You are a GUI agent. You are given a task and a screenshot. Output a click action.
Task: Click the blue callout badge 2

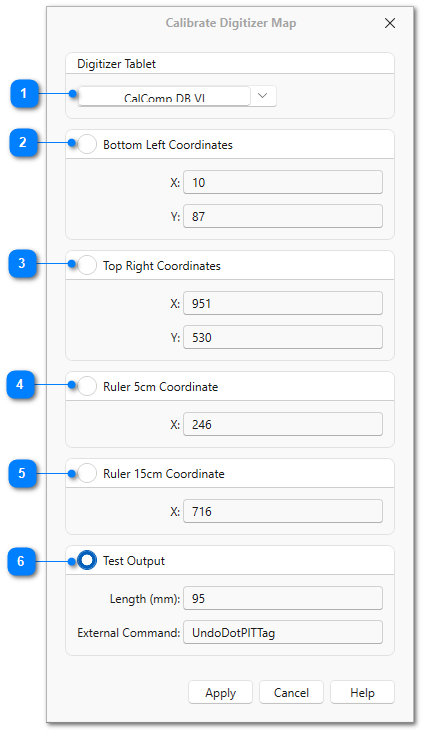tap(23, 142)
